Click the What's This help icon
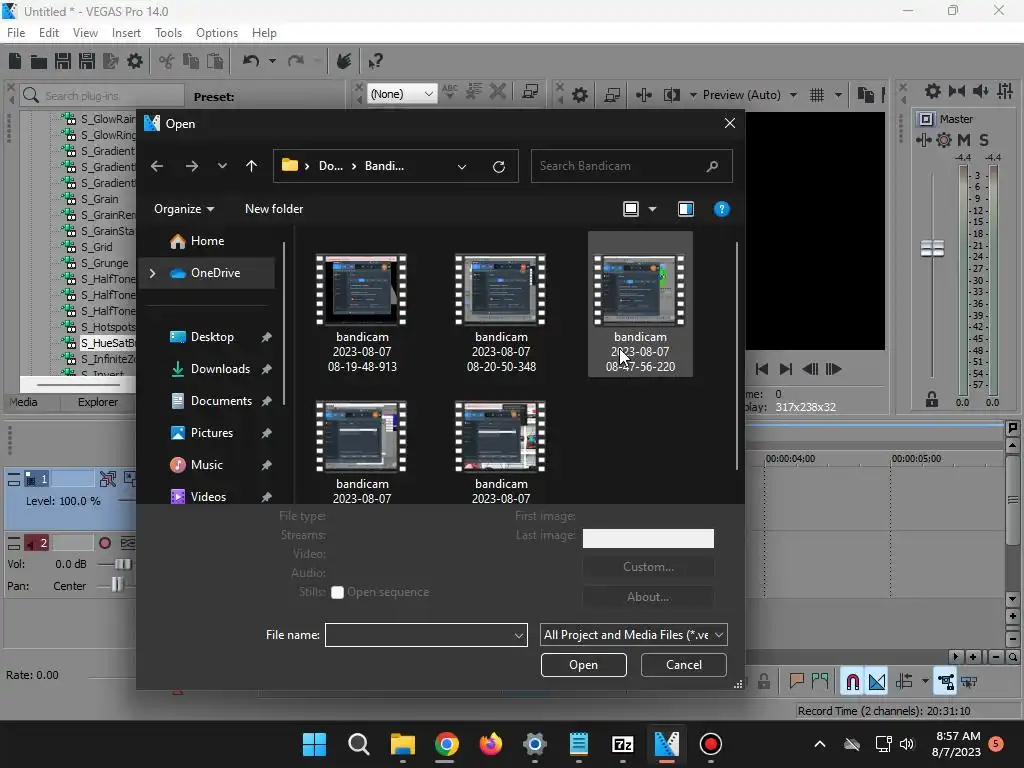The image size is (1024, 768). (x=375, y=61)
